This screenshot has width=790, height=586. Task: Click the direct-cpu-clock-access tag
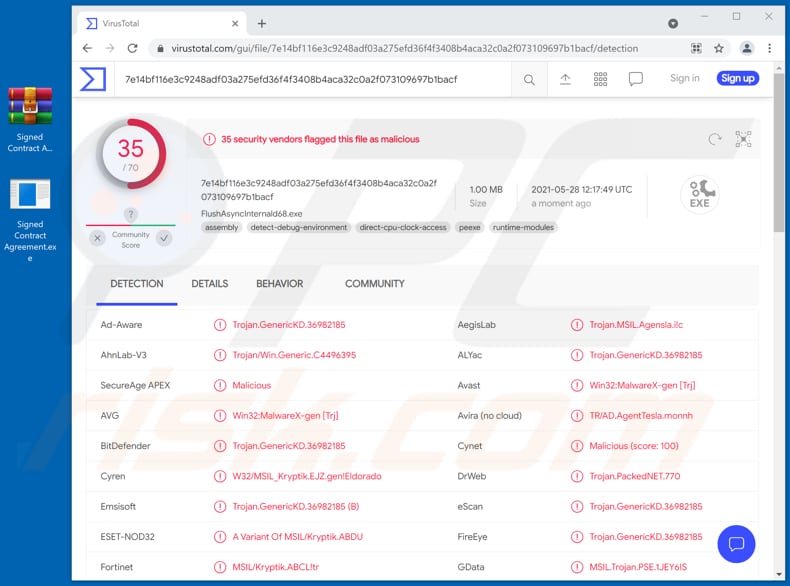[403, 228]
